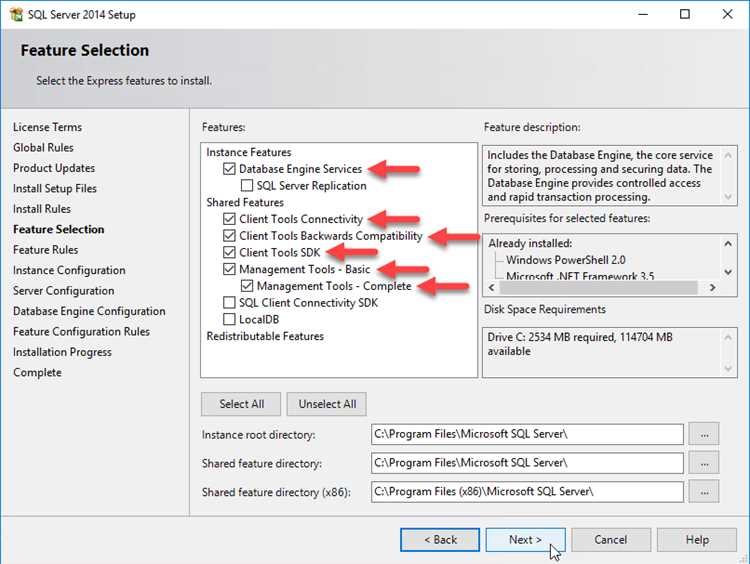
Task: Click Already installed prerequisites heading
Action: point(530,243)
